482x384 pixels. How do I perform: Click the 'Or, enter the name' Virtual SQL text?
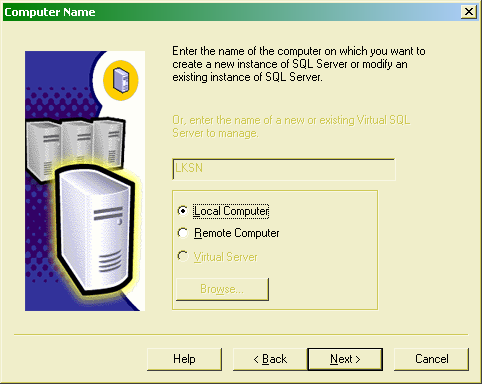click(291, 126)
